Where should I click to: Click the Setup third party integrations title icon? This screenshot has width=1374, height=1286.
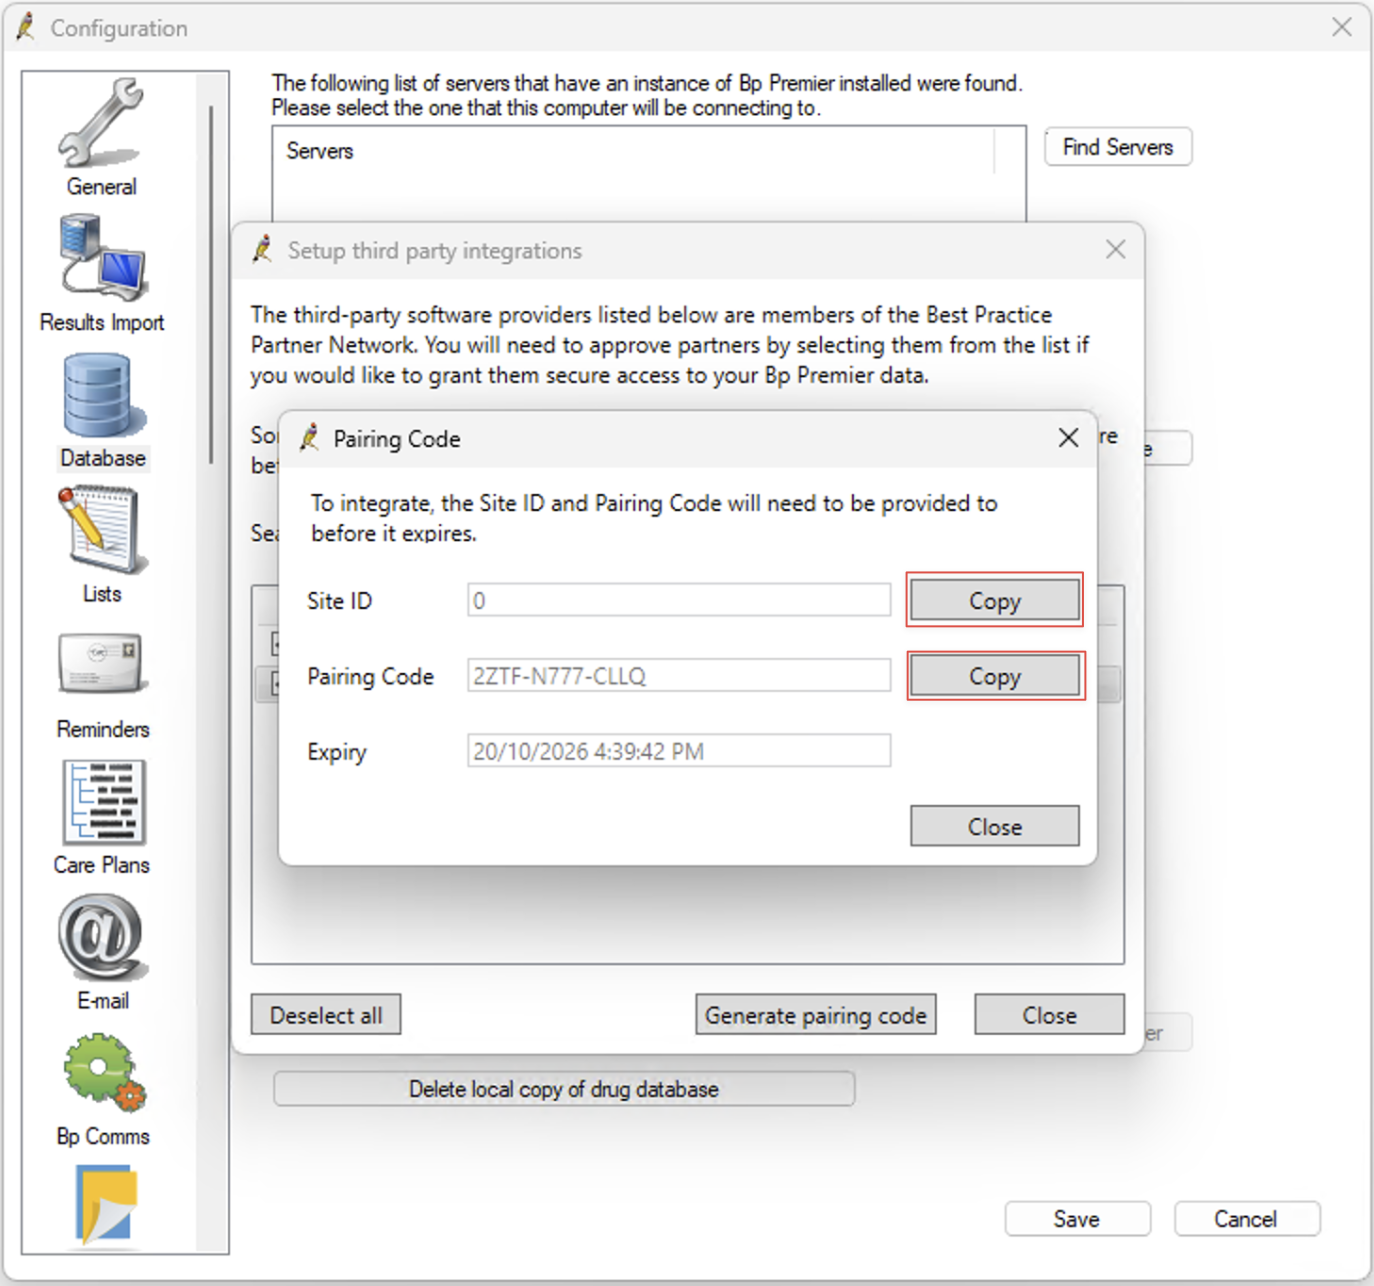(263, 249)
